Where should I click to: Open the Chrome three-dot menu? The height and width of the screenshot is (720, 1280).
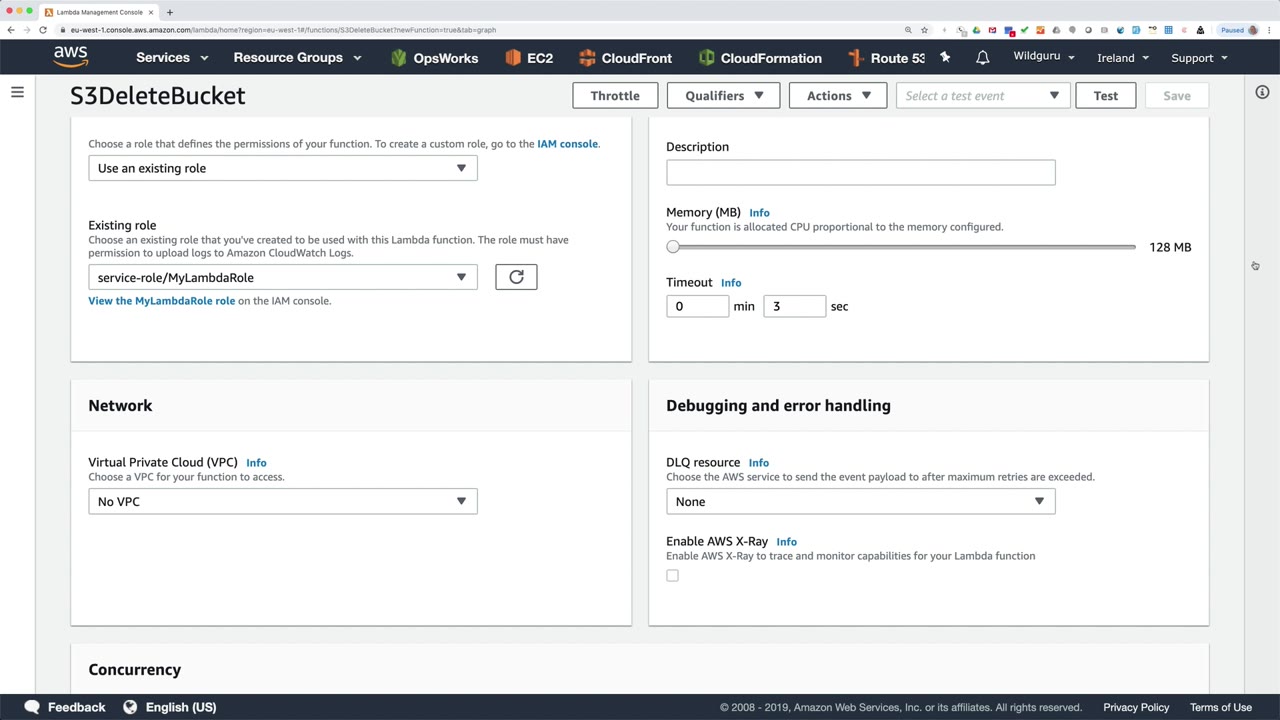1269,30
